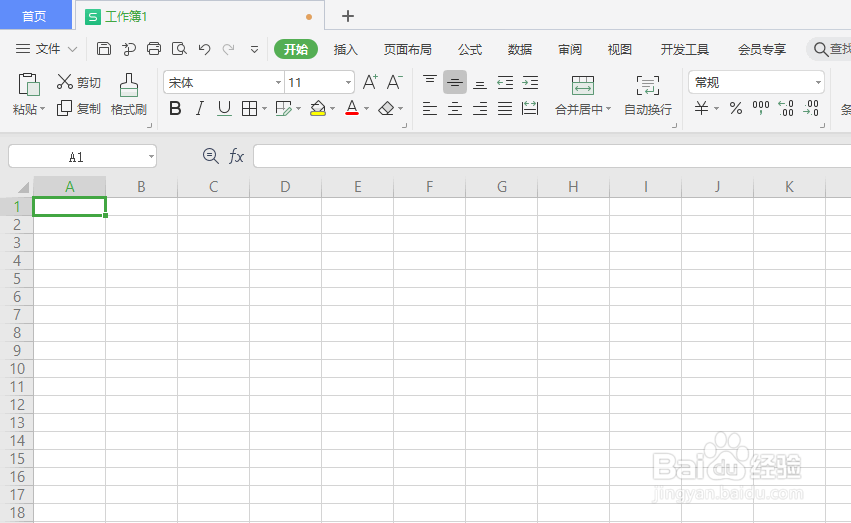Open font name dropdown 宋体

278,82
